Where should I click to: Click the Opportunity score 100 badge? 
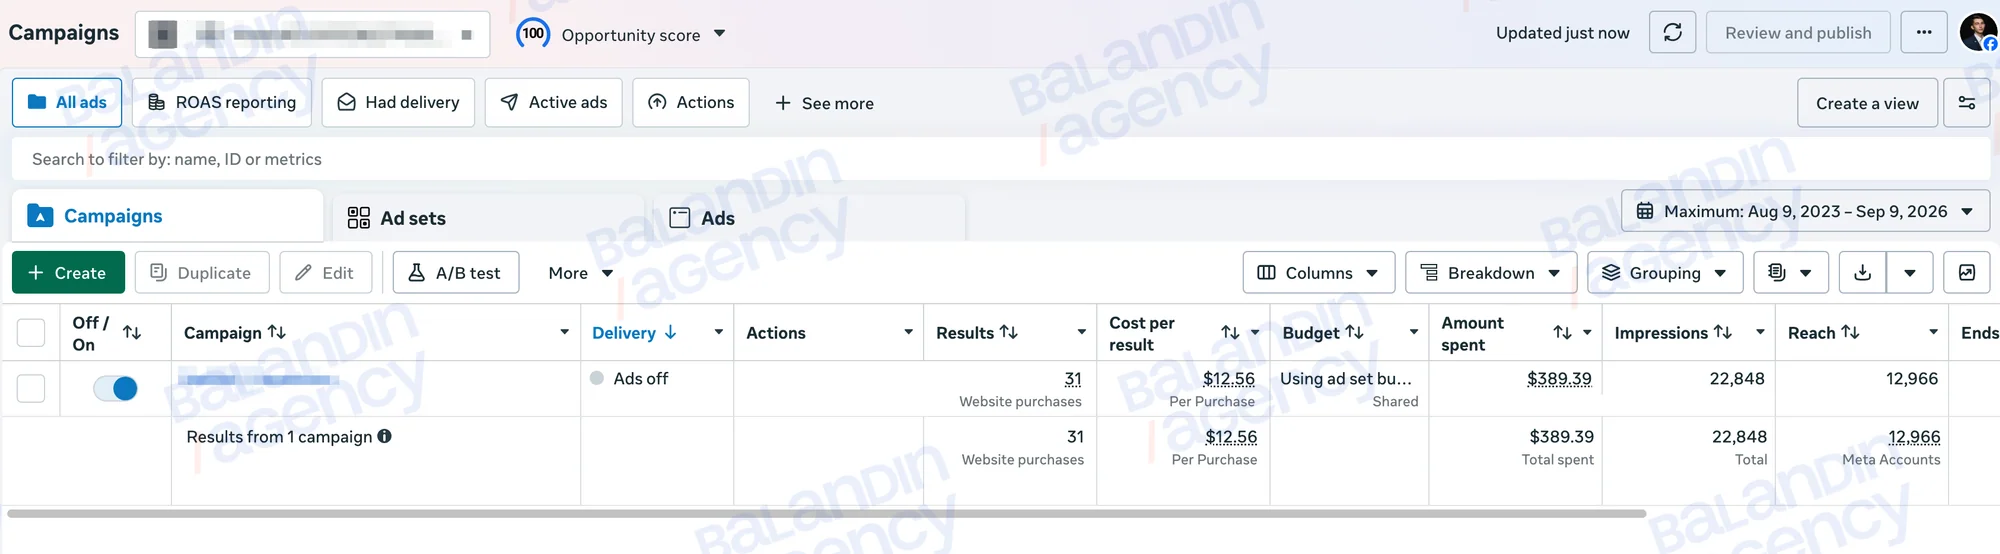pyautogui.click(x=533, y=34)
